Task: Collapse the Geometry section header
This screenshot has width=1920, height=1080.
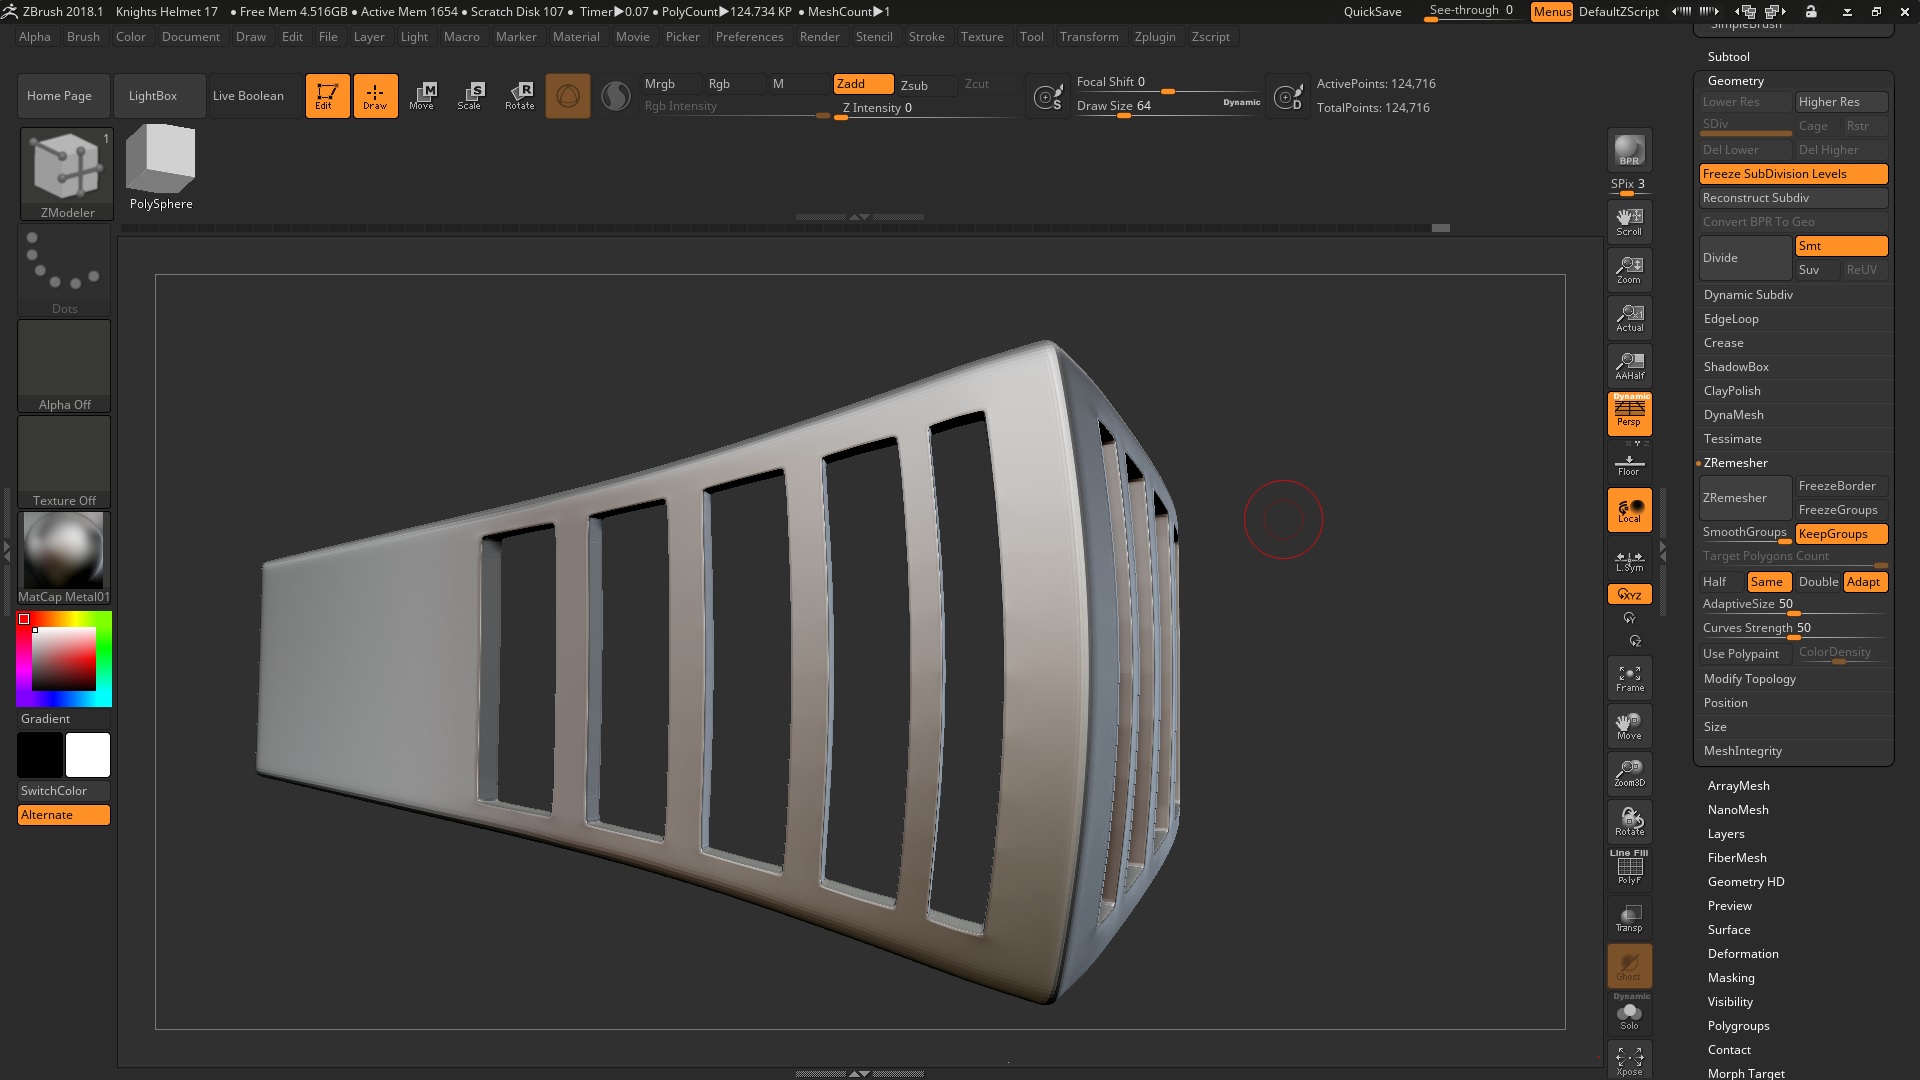Action: (x=1736, y=81)
